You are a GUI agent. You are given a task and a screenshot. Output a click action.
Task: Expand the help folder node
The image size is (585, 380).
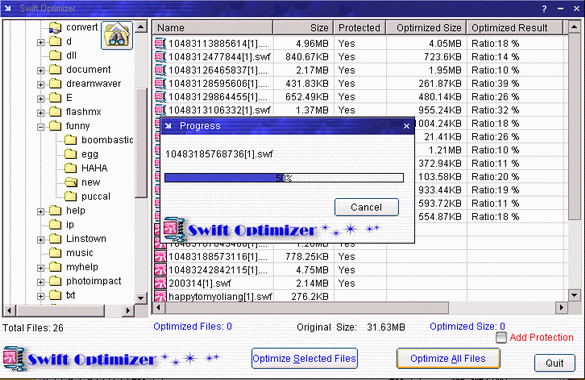[41, 211]
